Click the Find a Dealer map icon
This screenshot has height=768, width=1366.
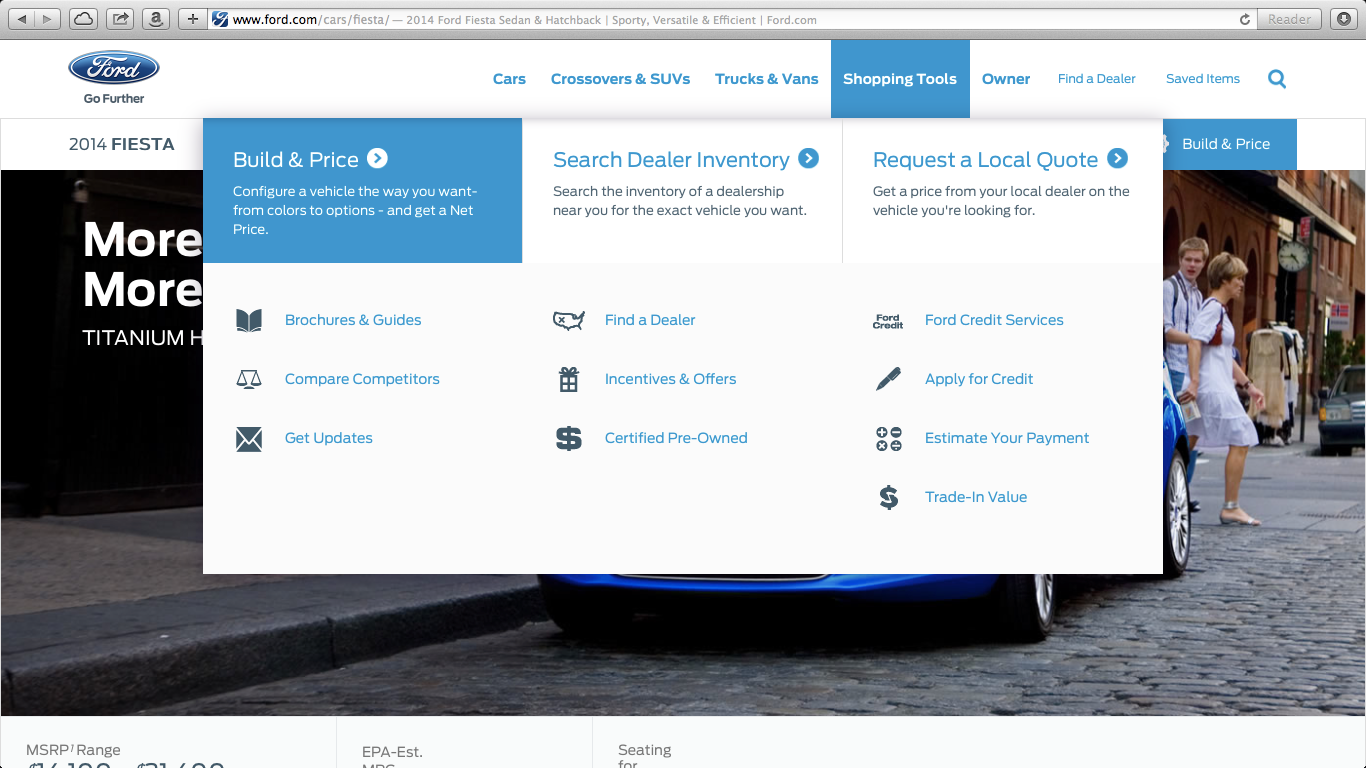[569, 320]
